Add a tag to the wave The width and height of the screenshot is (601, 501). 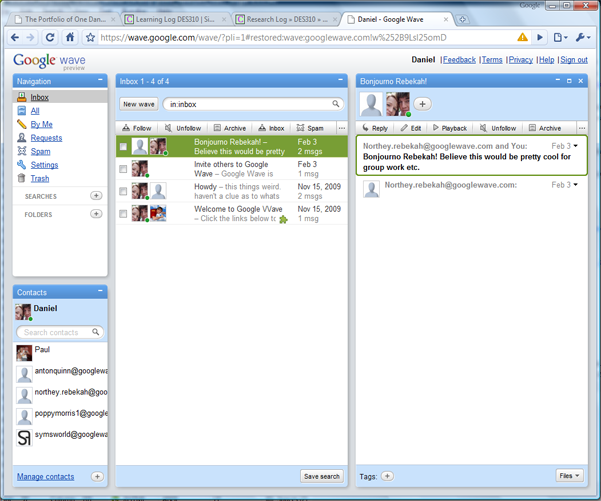click(x=388, y=476)
